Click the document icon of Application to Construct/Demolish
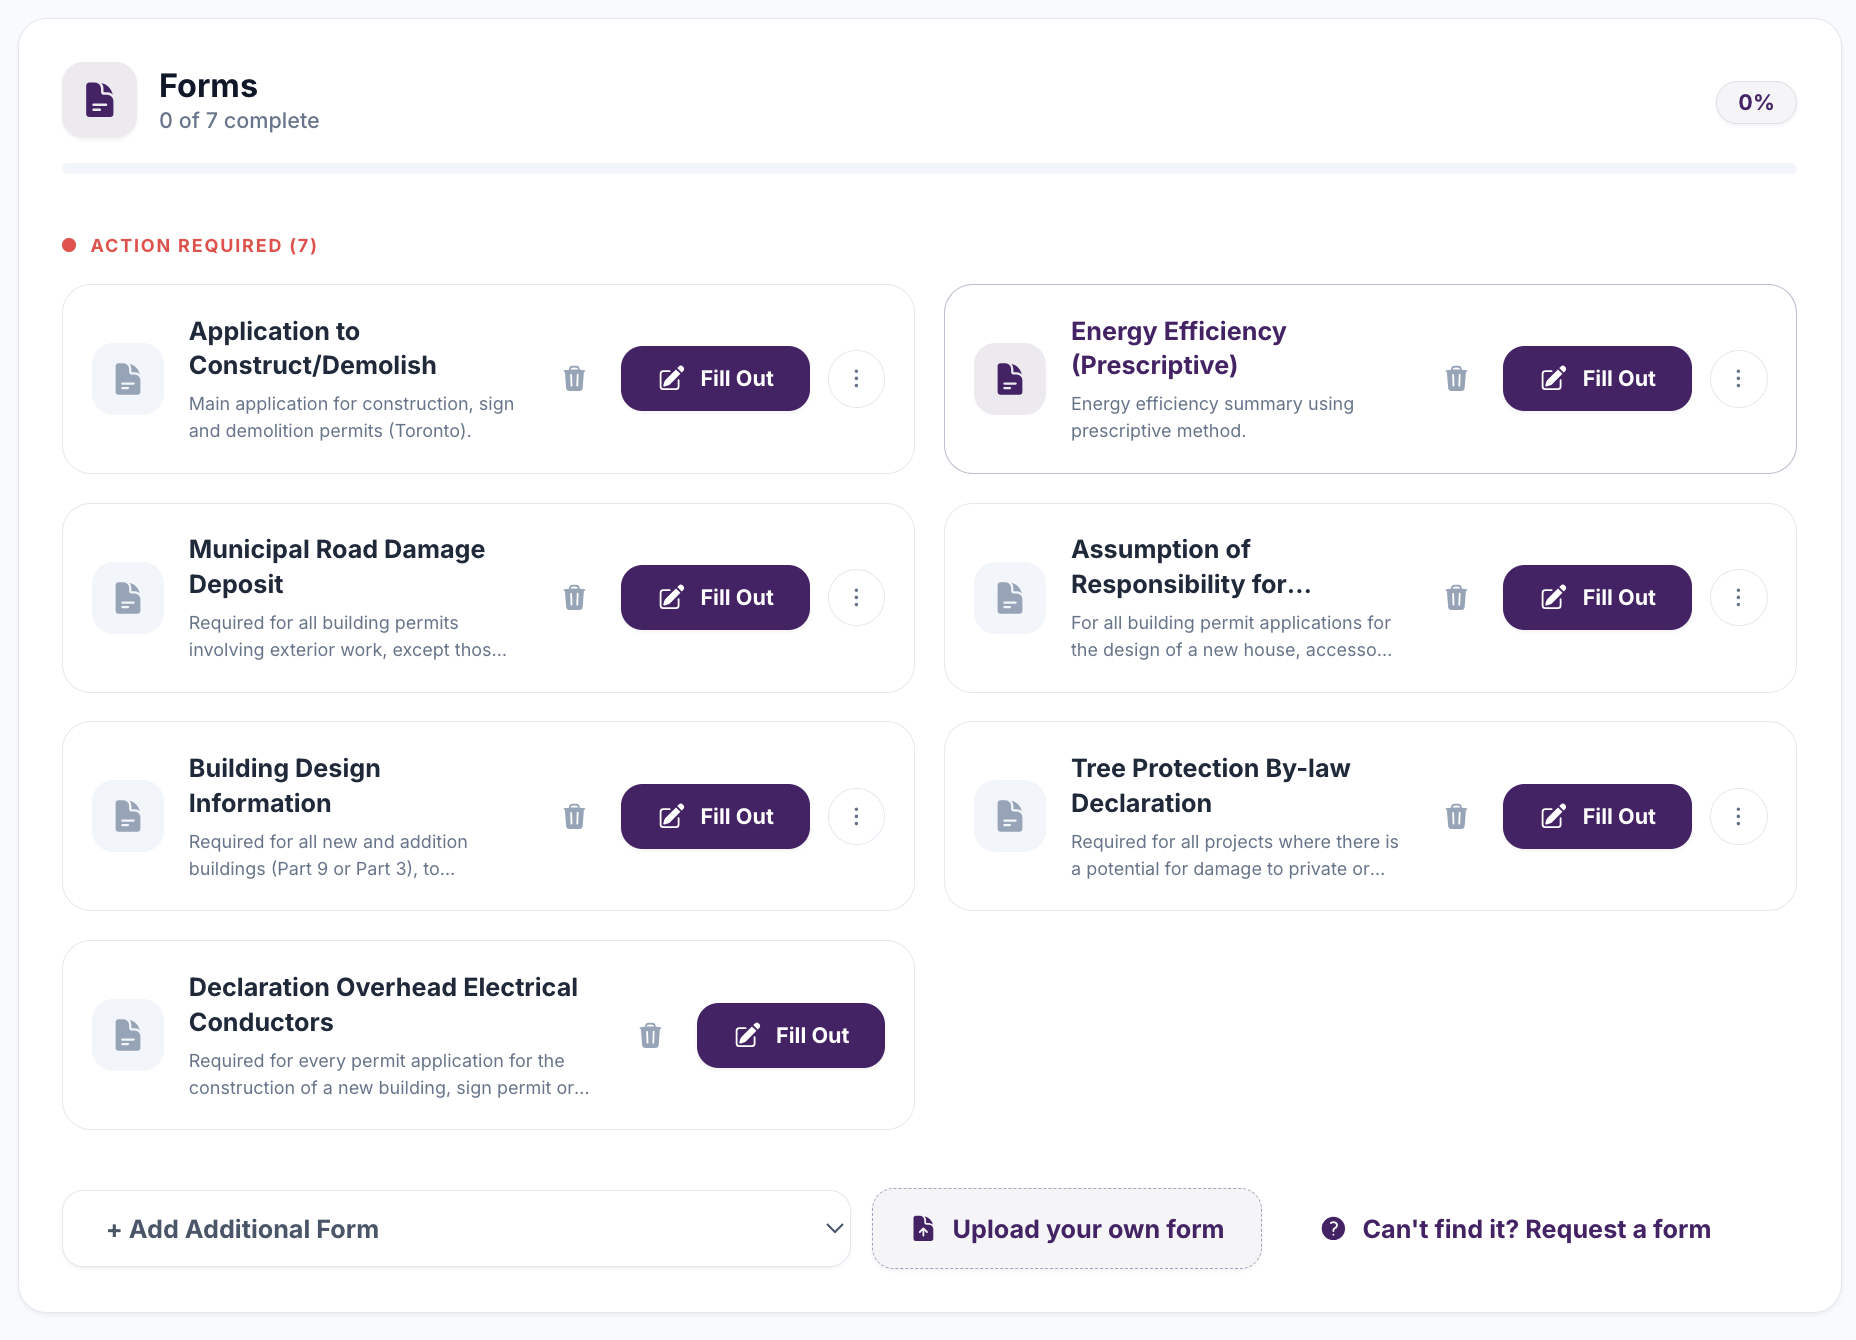The height and width of the screenshot is (1340, 1856). point(128,379)
